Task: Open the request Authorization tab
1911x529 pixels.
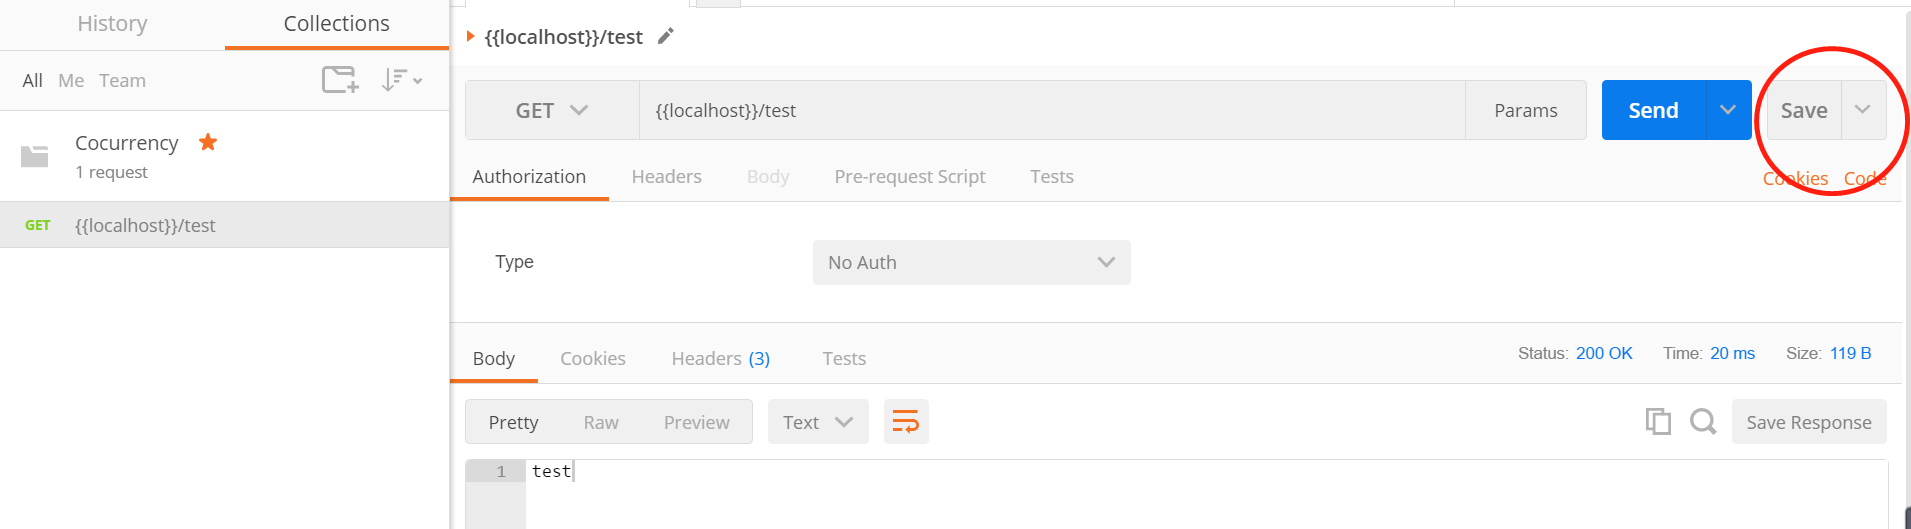Action: click(529, 177)
